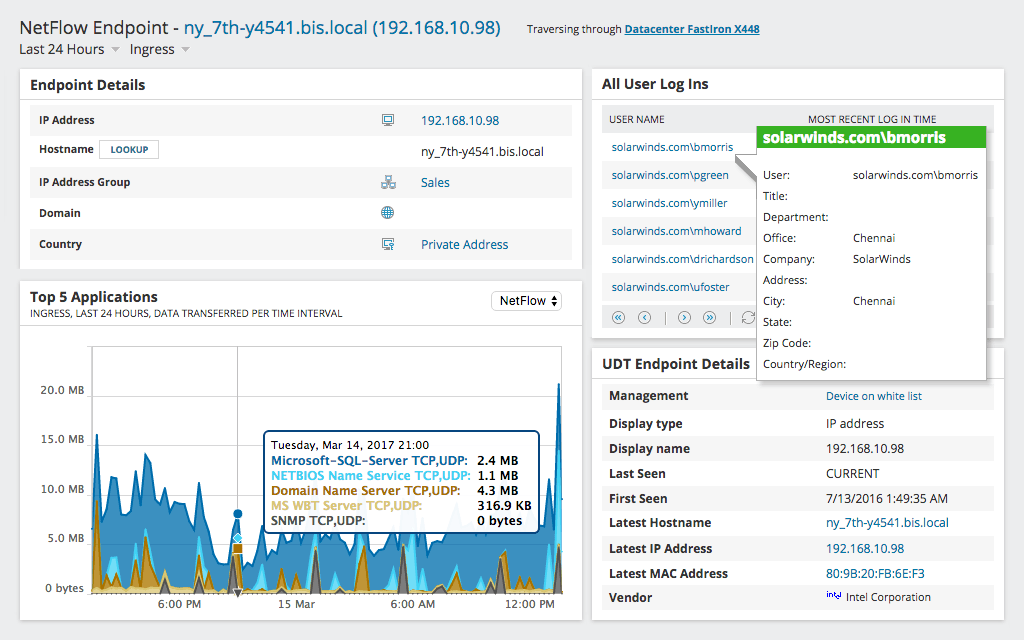Open the Datacenter FastIron X448 link
Viewport: 1024px width, 640px height.
[691, 29]
